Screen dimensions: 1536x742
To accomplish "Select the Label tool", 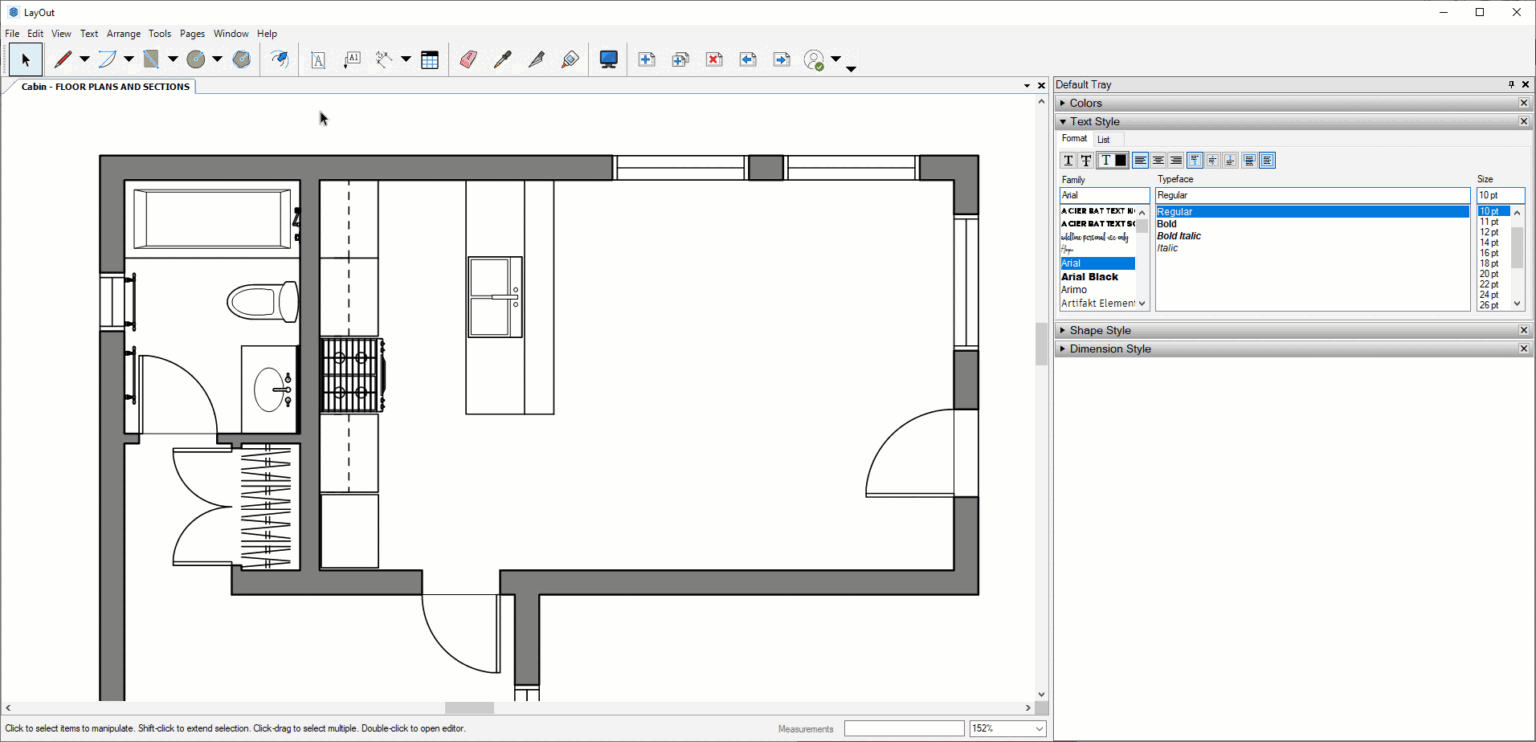I will pyautogui.click(x=352, y=59).
